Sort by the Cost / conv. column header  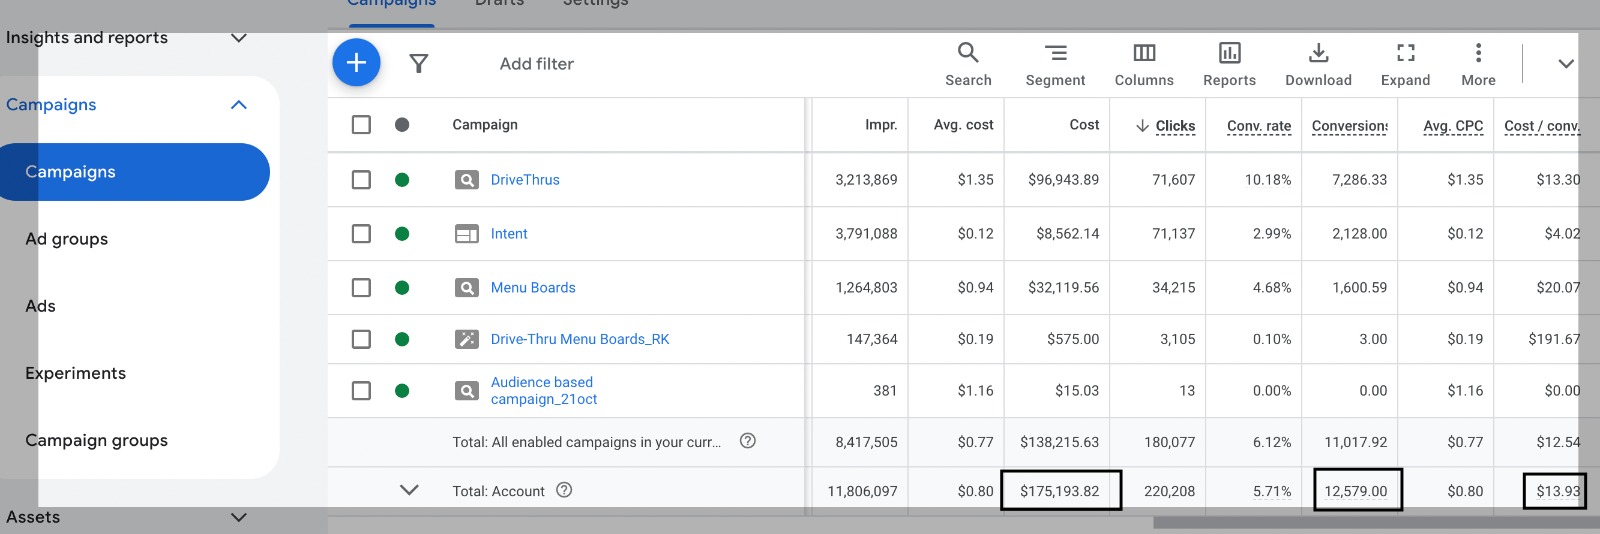(1542, 126)
